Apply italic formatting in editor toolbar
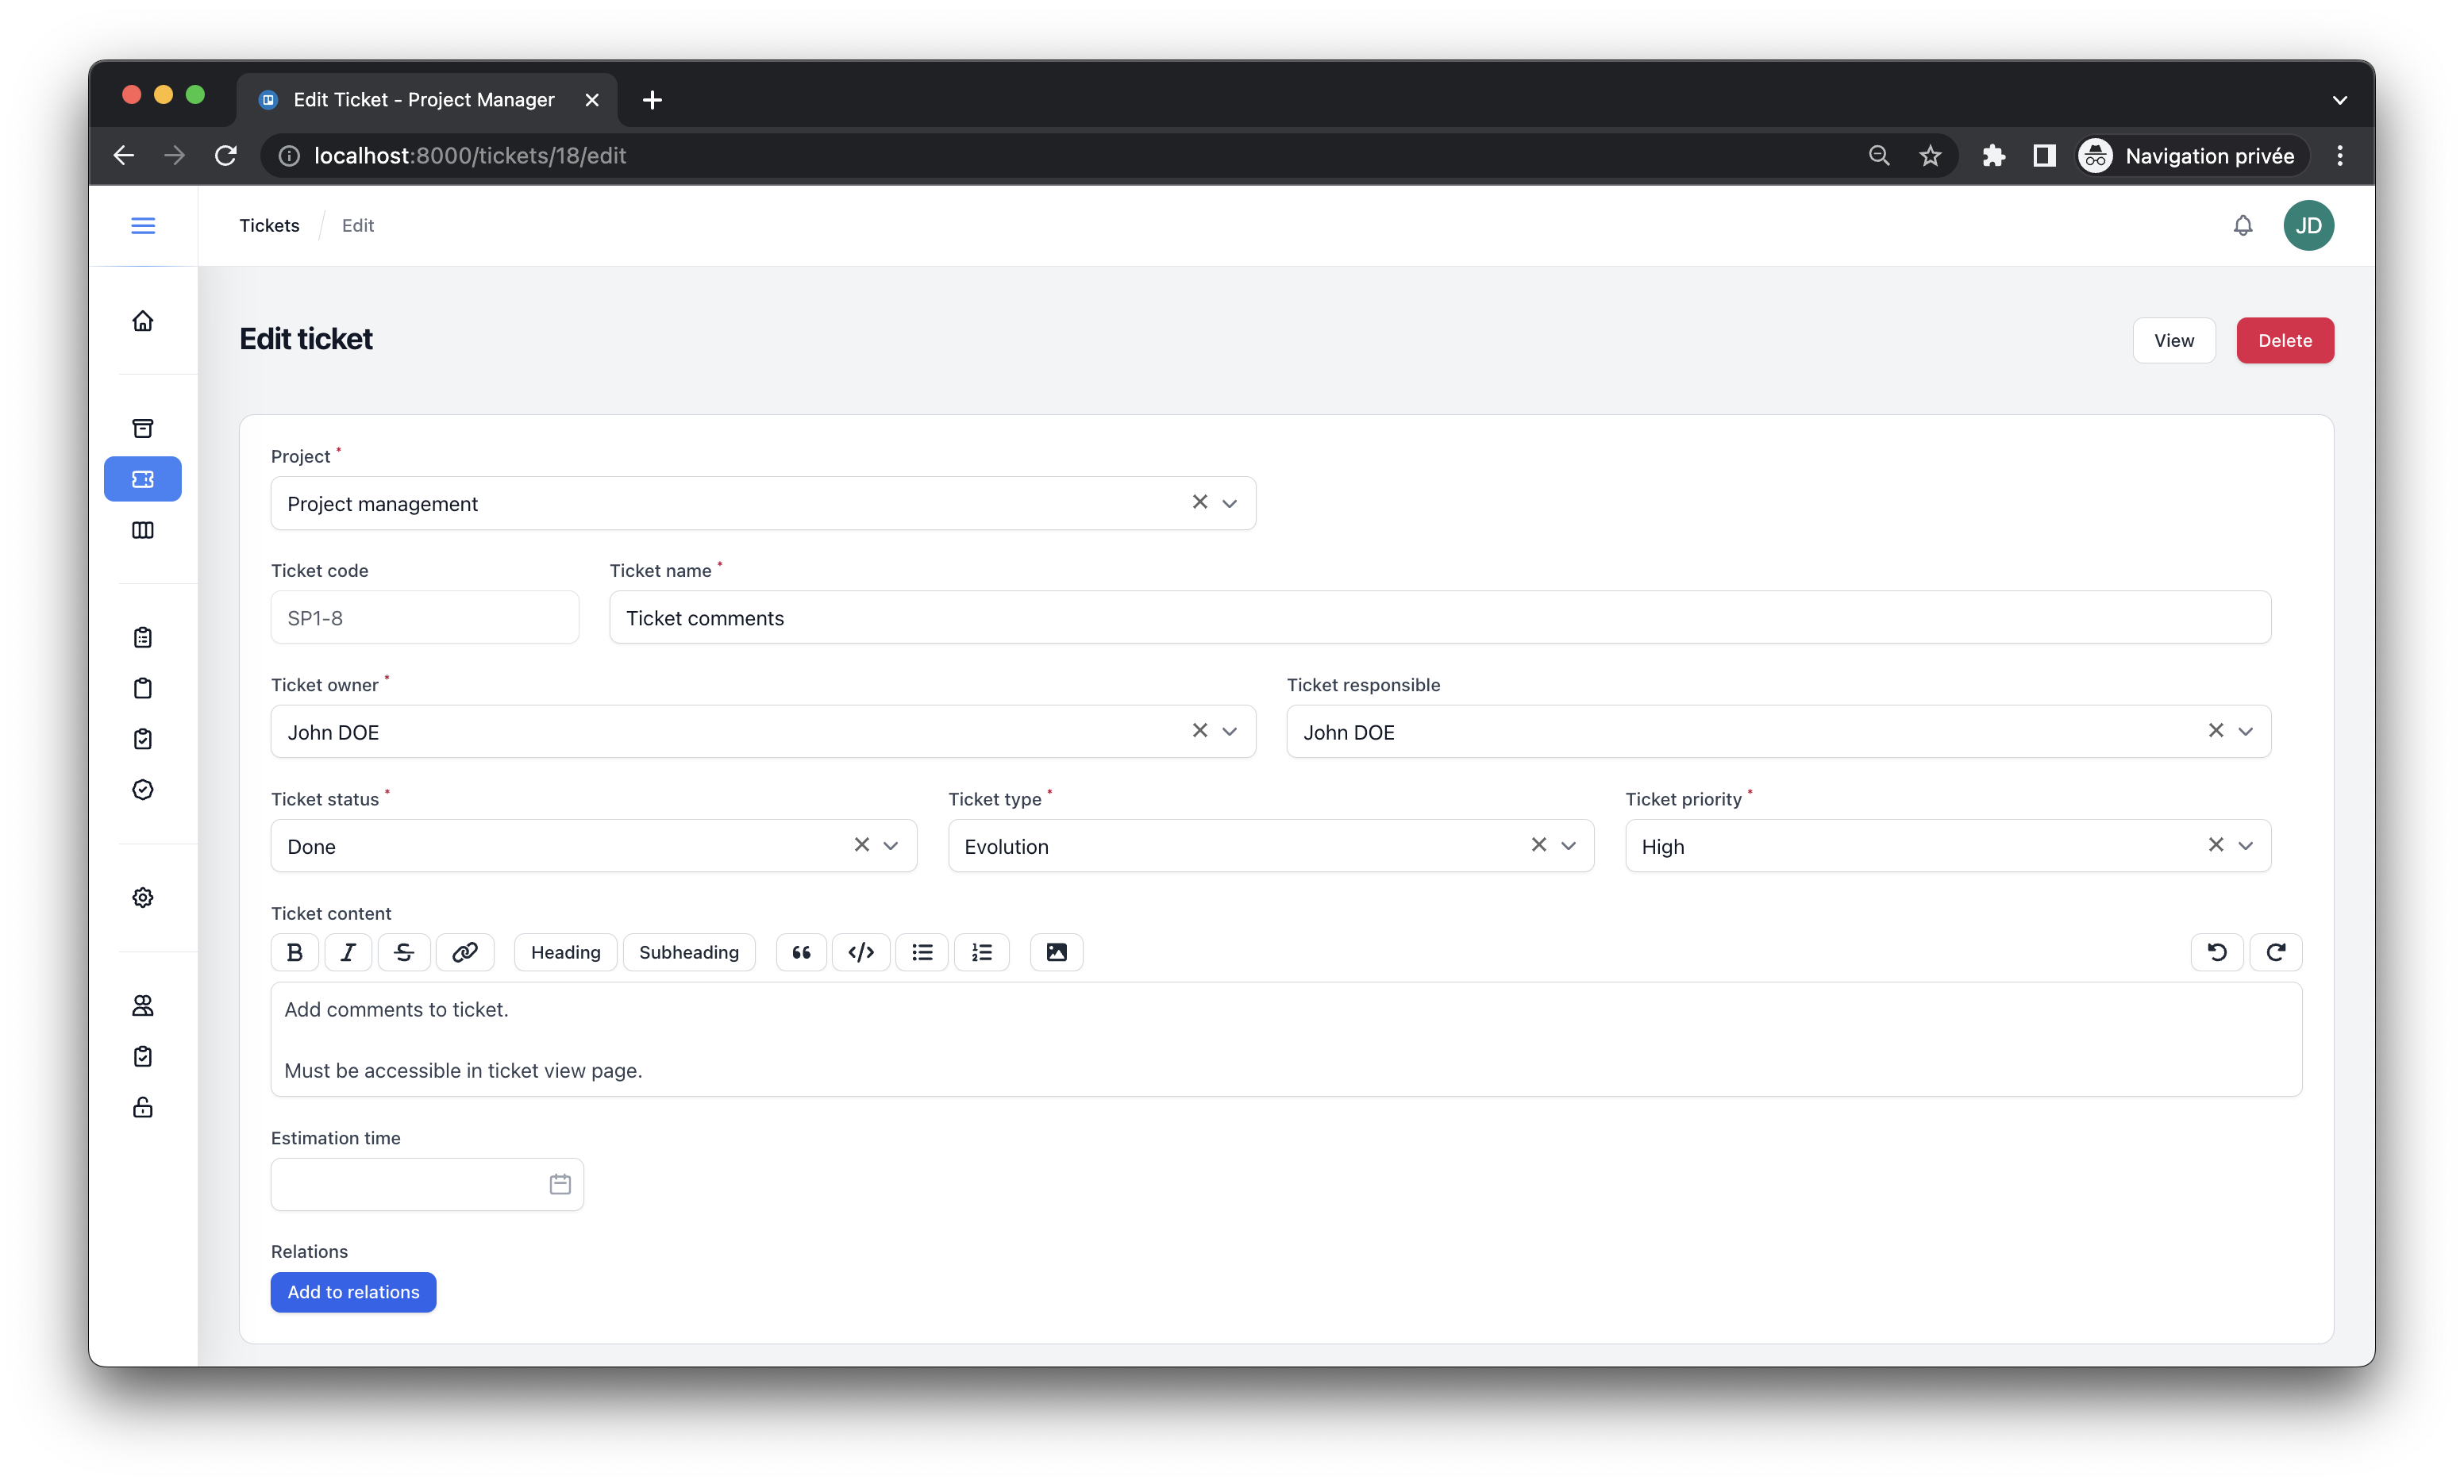Viewport: 2464px width, 1484px height. click(x=348, y=952)
